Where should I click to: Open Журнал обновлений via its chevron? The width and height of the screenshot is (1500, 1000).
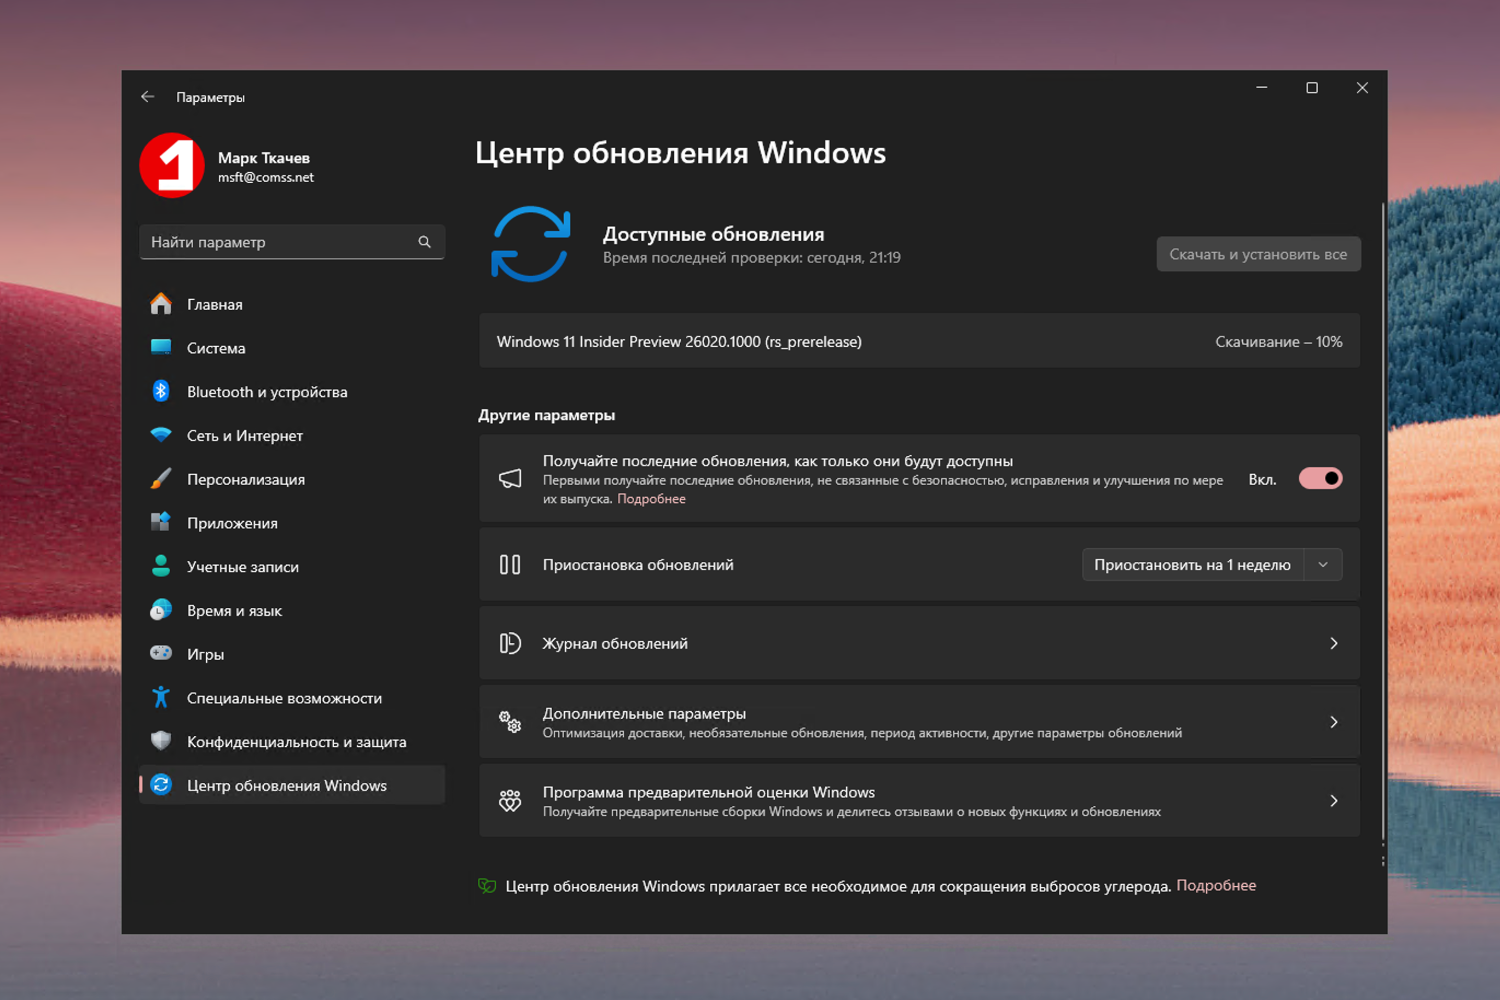point(1334,643)
